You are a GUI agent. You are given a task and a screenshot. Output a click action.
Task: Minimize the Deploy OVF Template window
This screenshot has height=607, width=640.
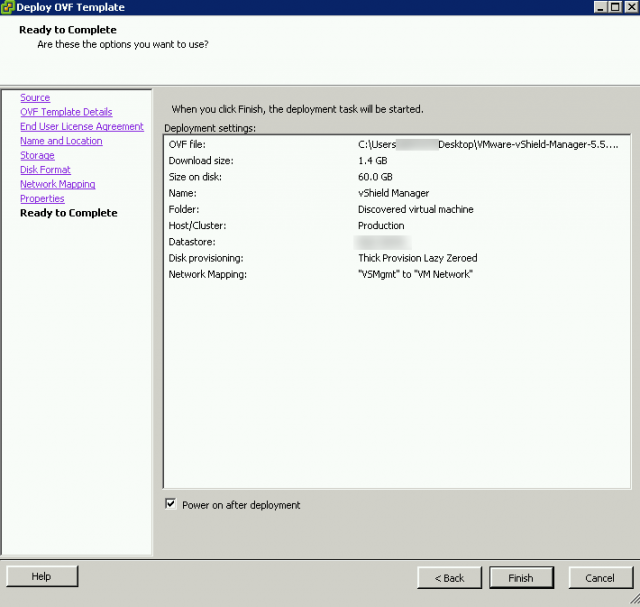point(600,7)
